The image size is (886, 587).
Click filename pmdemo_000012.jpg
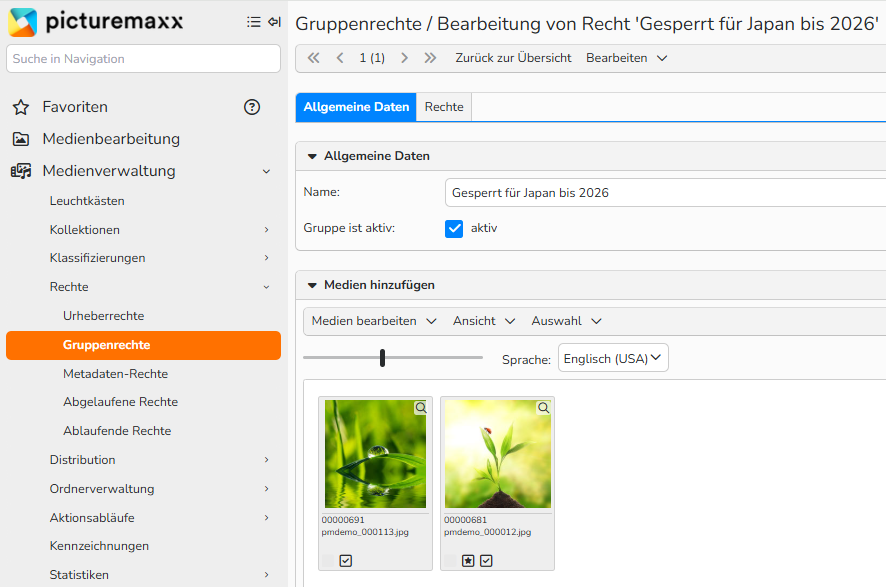coord(487,532)
